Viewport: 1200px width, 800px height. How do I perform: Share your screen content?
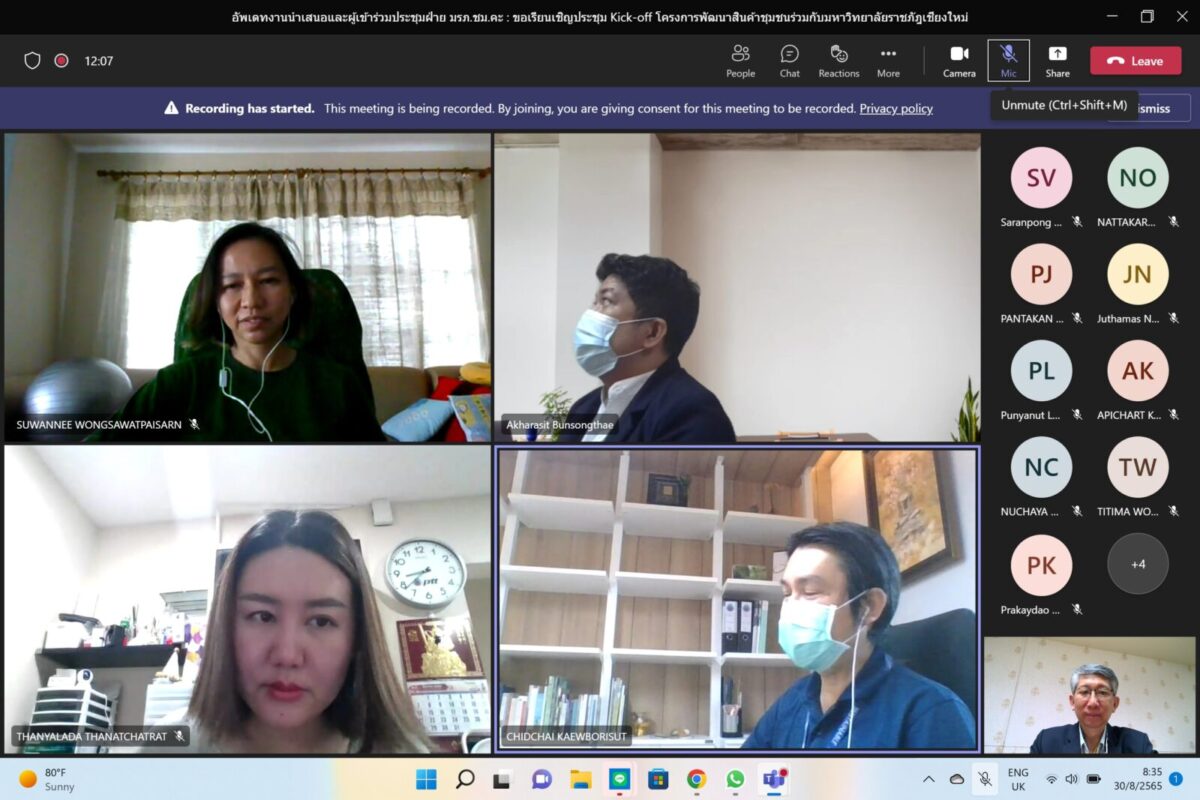[x=1057, y=60]
